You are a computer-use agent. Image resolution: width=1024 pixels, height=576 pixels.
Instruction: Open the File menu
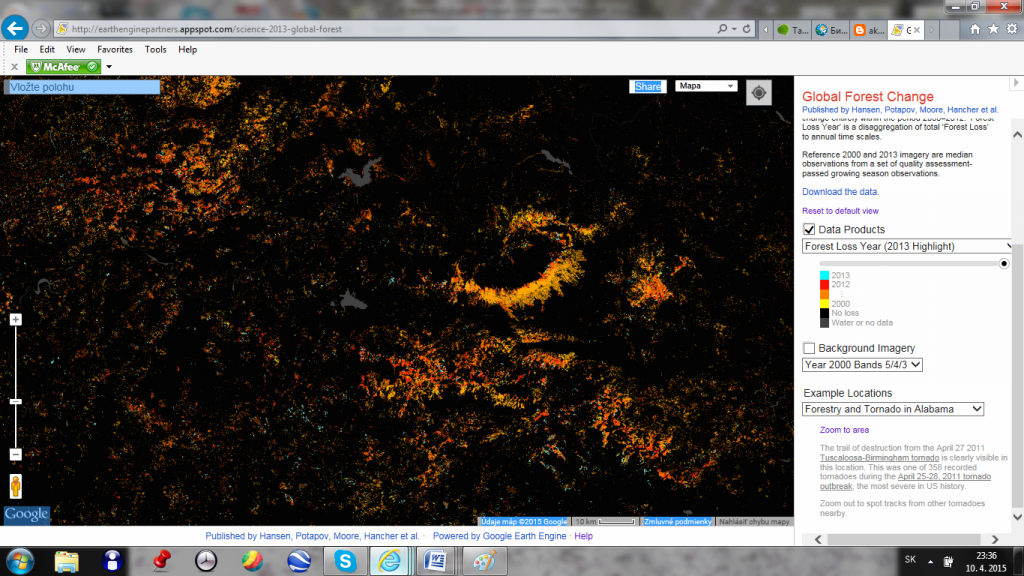pyautogui.click(x=21, y=50)
